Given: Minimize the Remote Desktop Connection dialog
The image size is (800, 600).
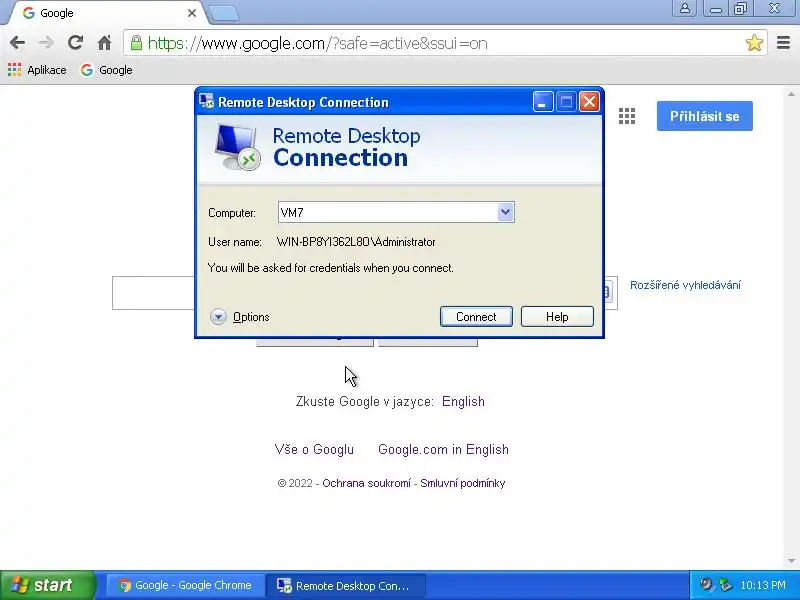Looking at the screenshot, I should coord(543,102).
